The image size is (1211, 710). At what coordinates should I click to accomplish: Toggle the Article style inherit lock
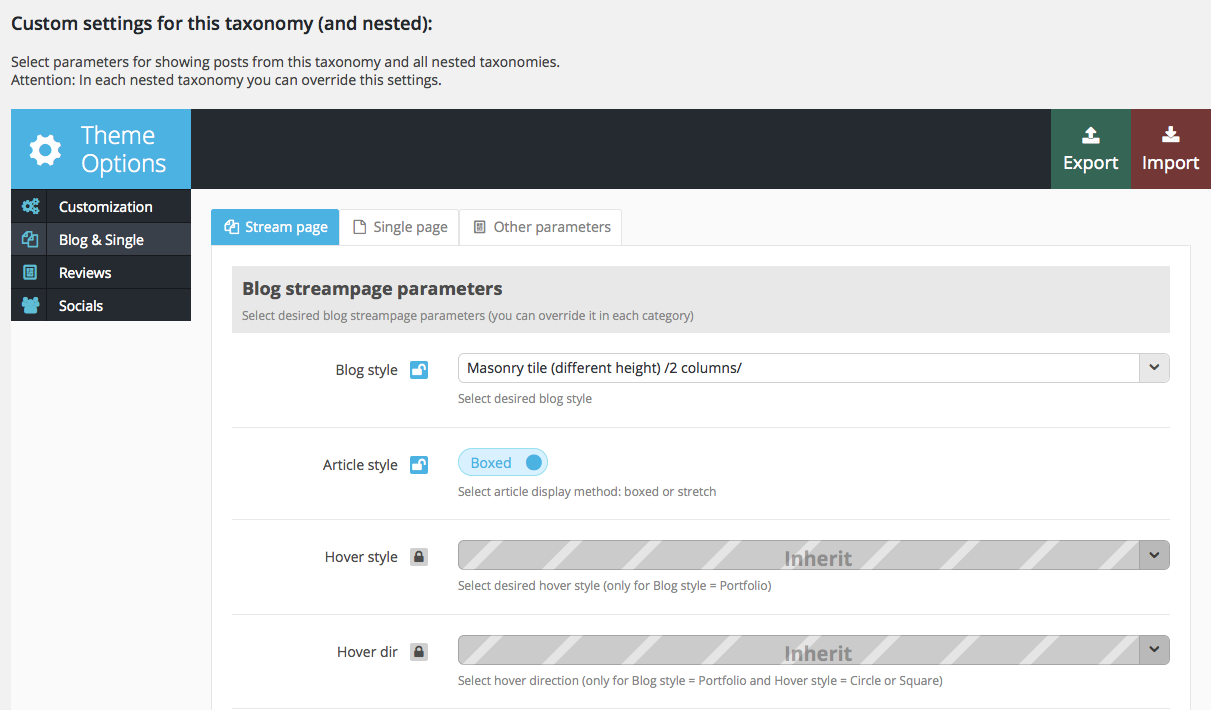pos(419,465)
